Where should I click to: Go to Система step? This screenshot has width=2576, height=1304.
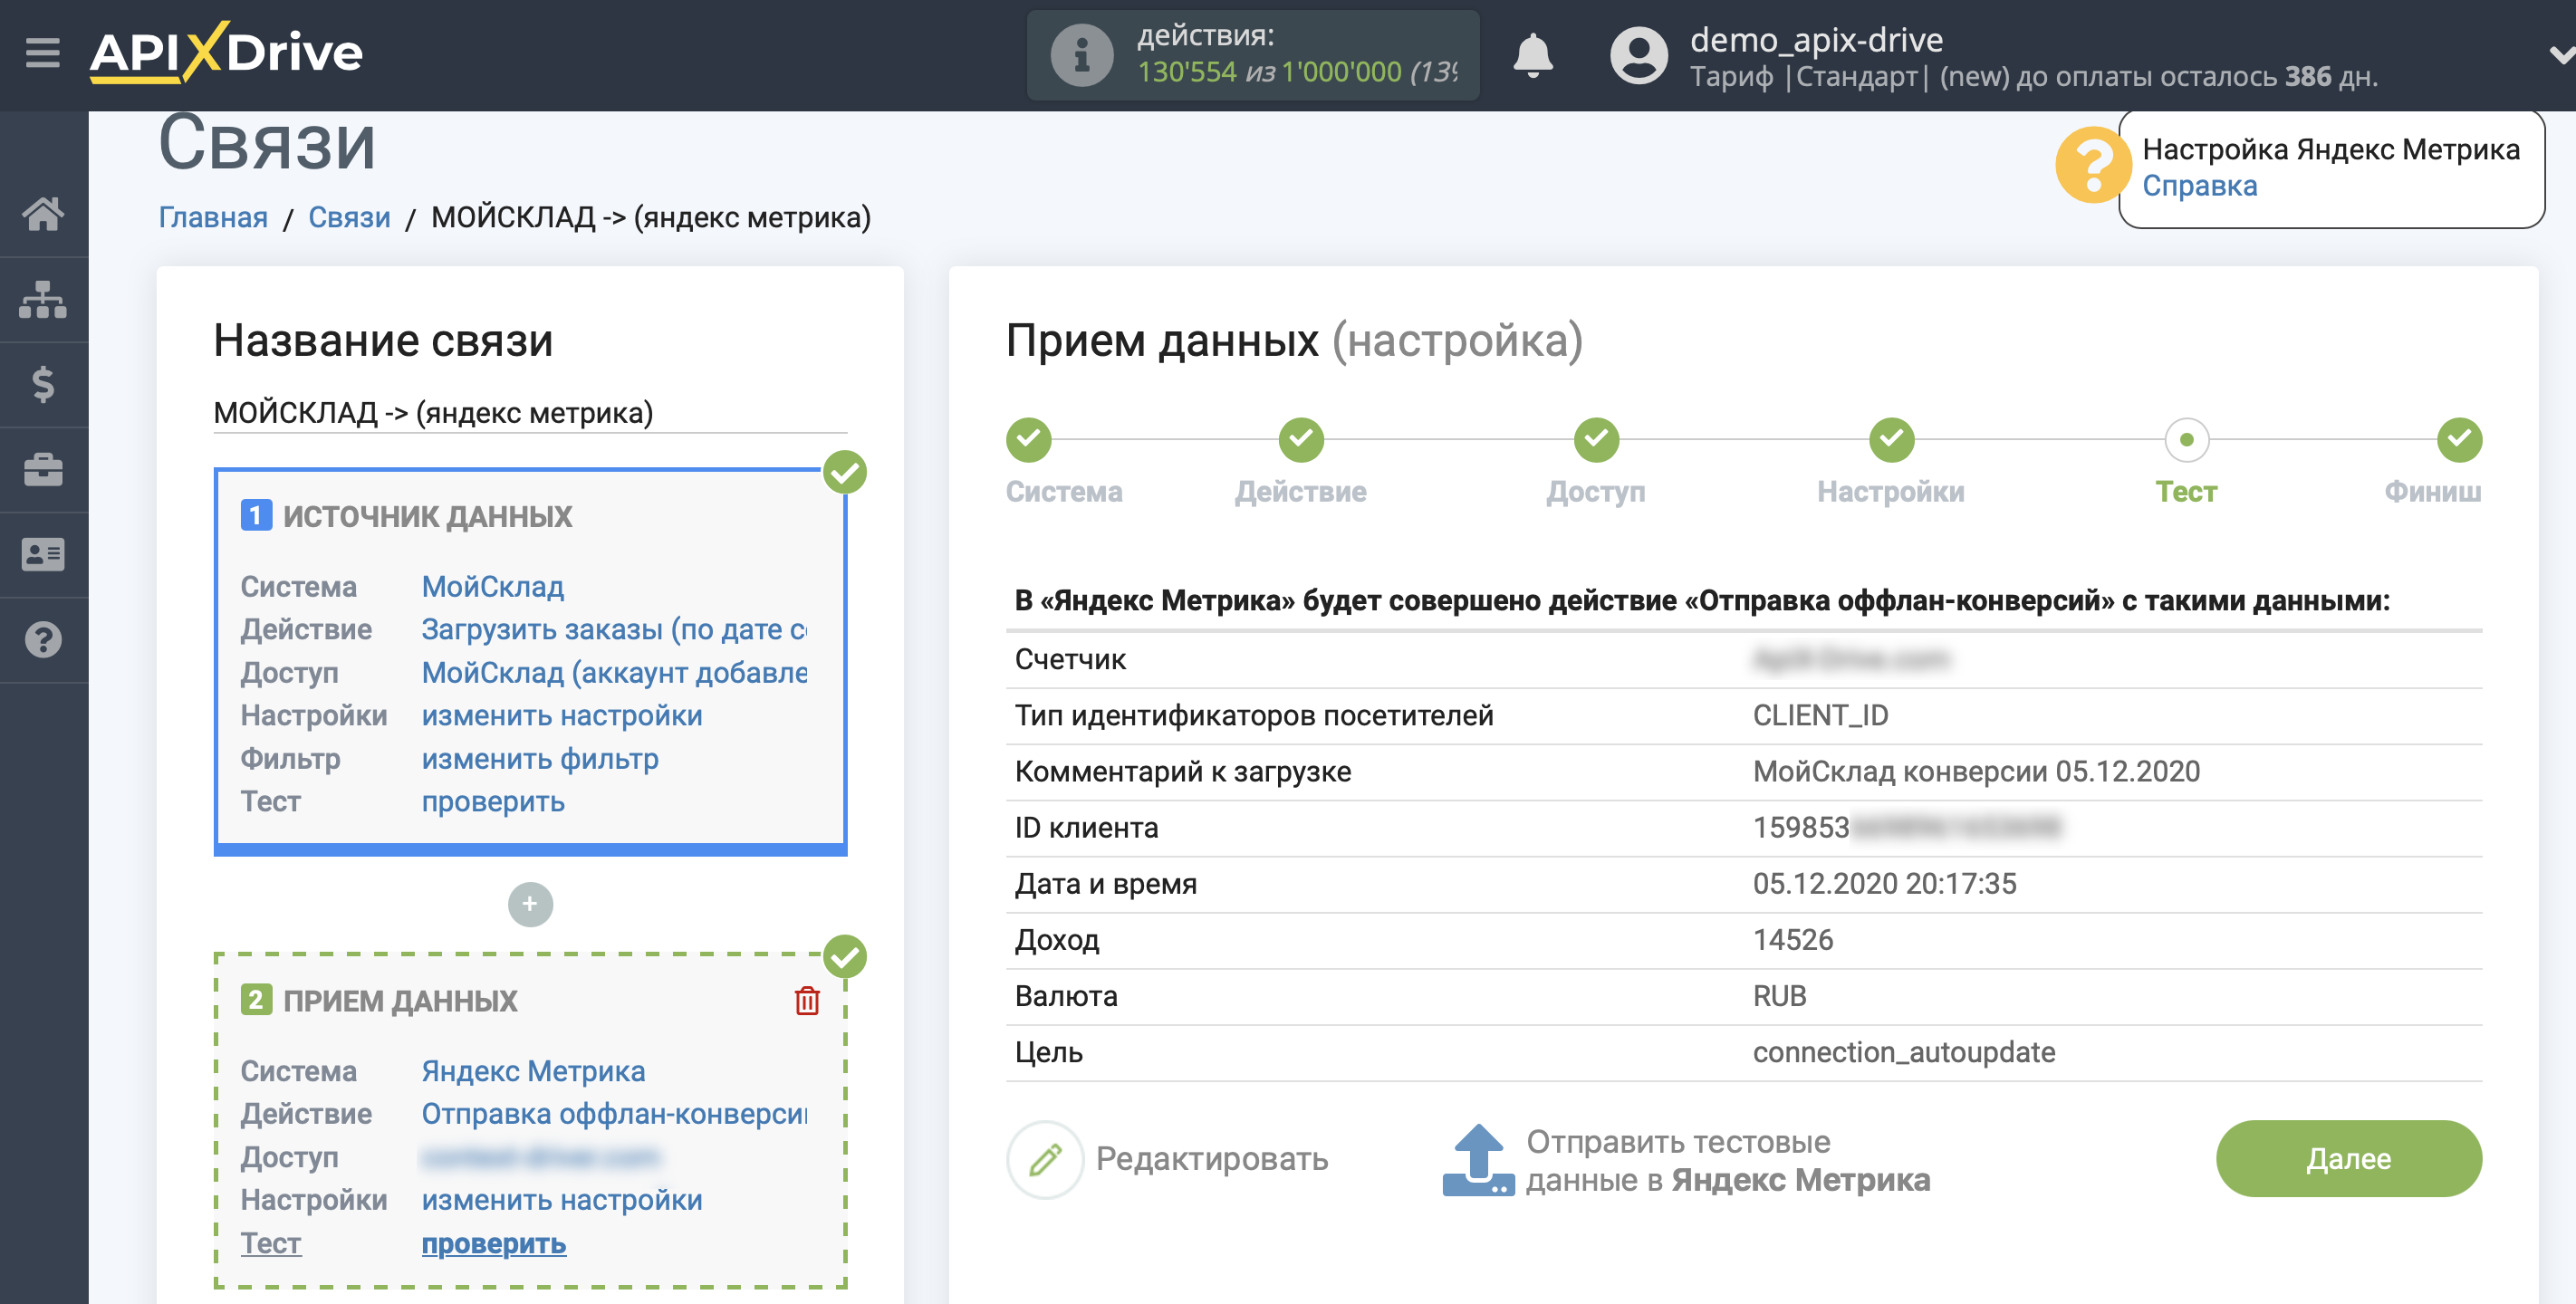(x=1063, y=492)
